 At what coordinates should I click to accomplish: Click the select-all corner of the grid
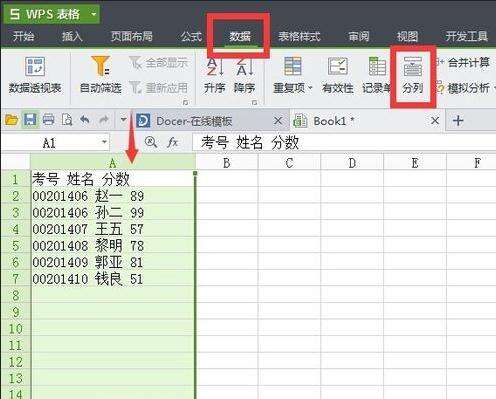15,162
